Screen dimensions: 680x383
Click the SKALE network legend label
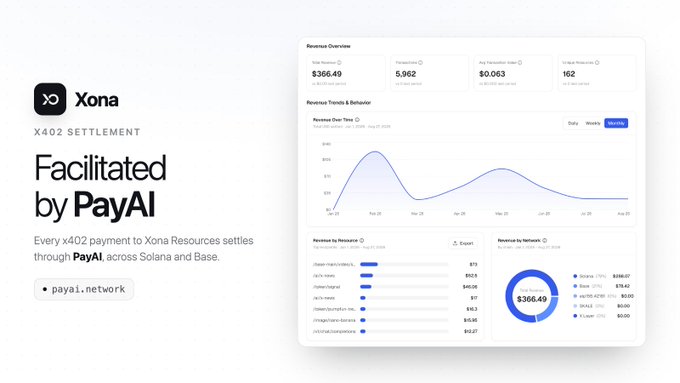[x=586, y=306]
